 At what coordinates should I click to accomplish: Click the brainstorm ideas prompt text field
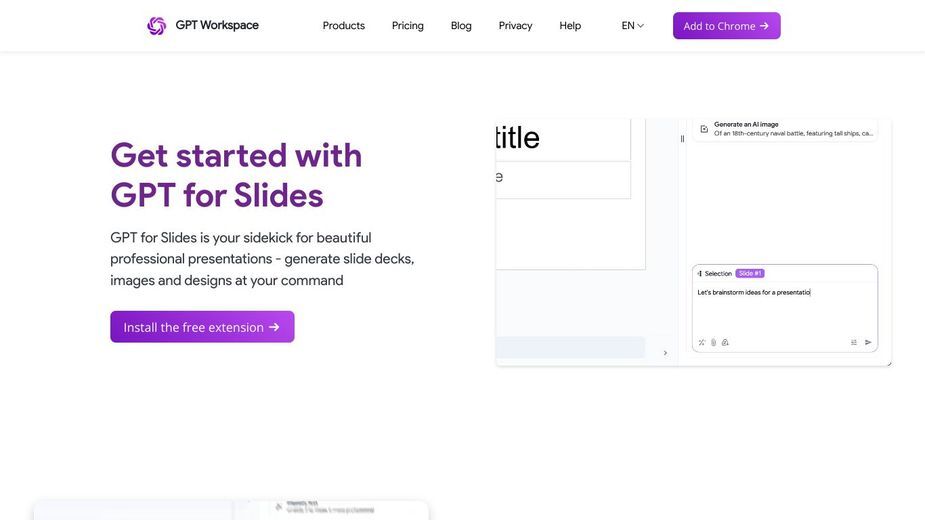point(785,310)
